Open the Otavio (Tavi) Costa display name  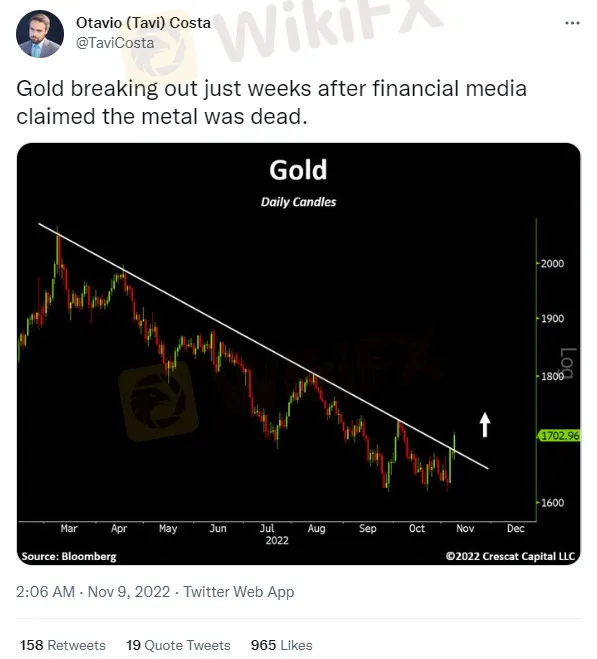click(143, 23)
